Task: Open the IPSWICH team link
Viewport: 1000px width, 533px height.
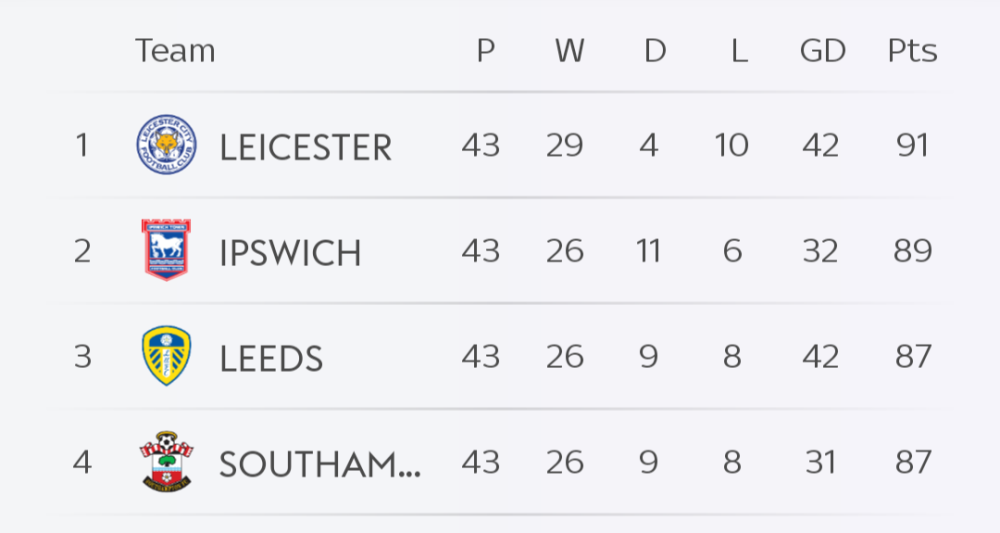Action: click(290, 253)
